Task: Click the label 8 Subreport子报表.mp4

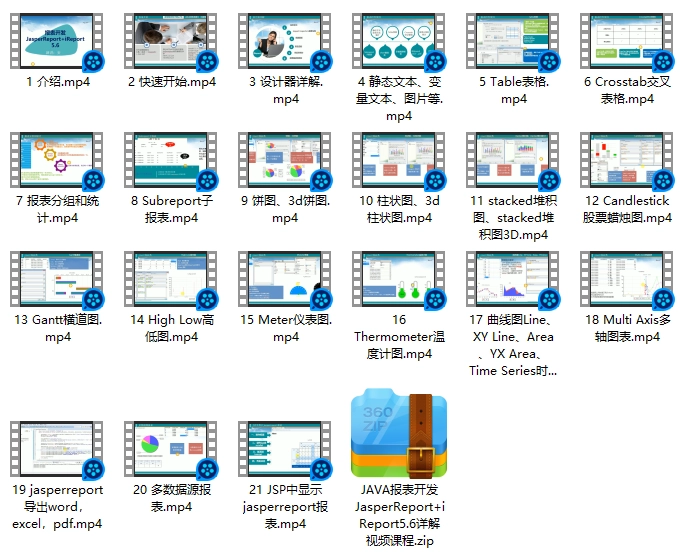Action: coord(171,209)
